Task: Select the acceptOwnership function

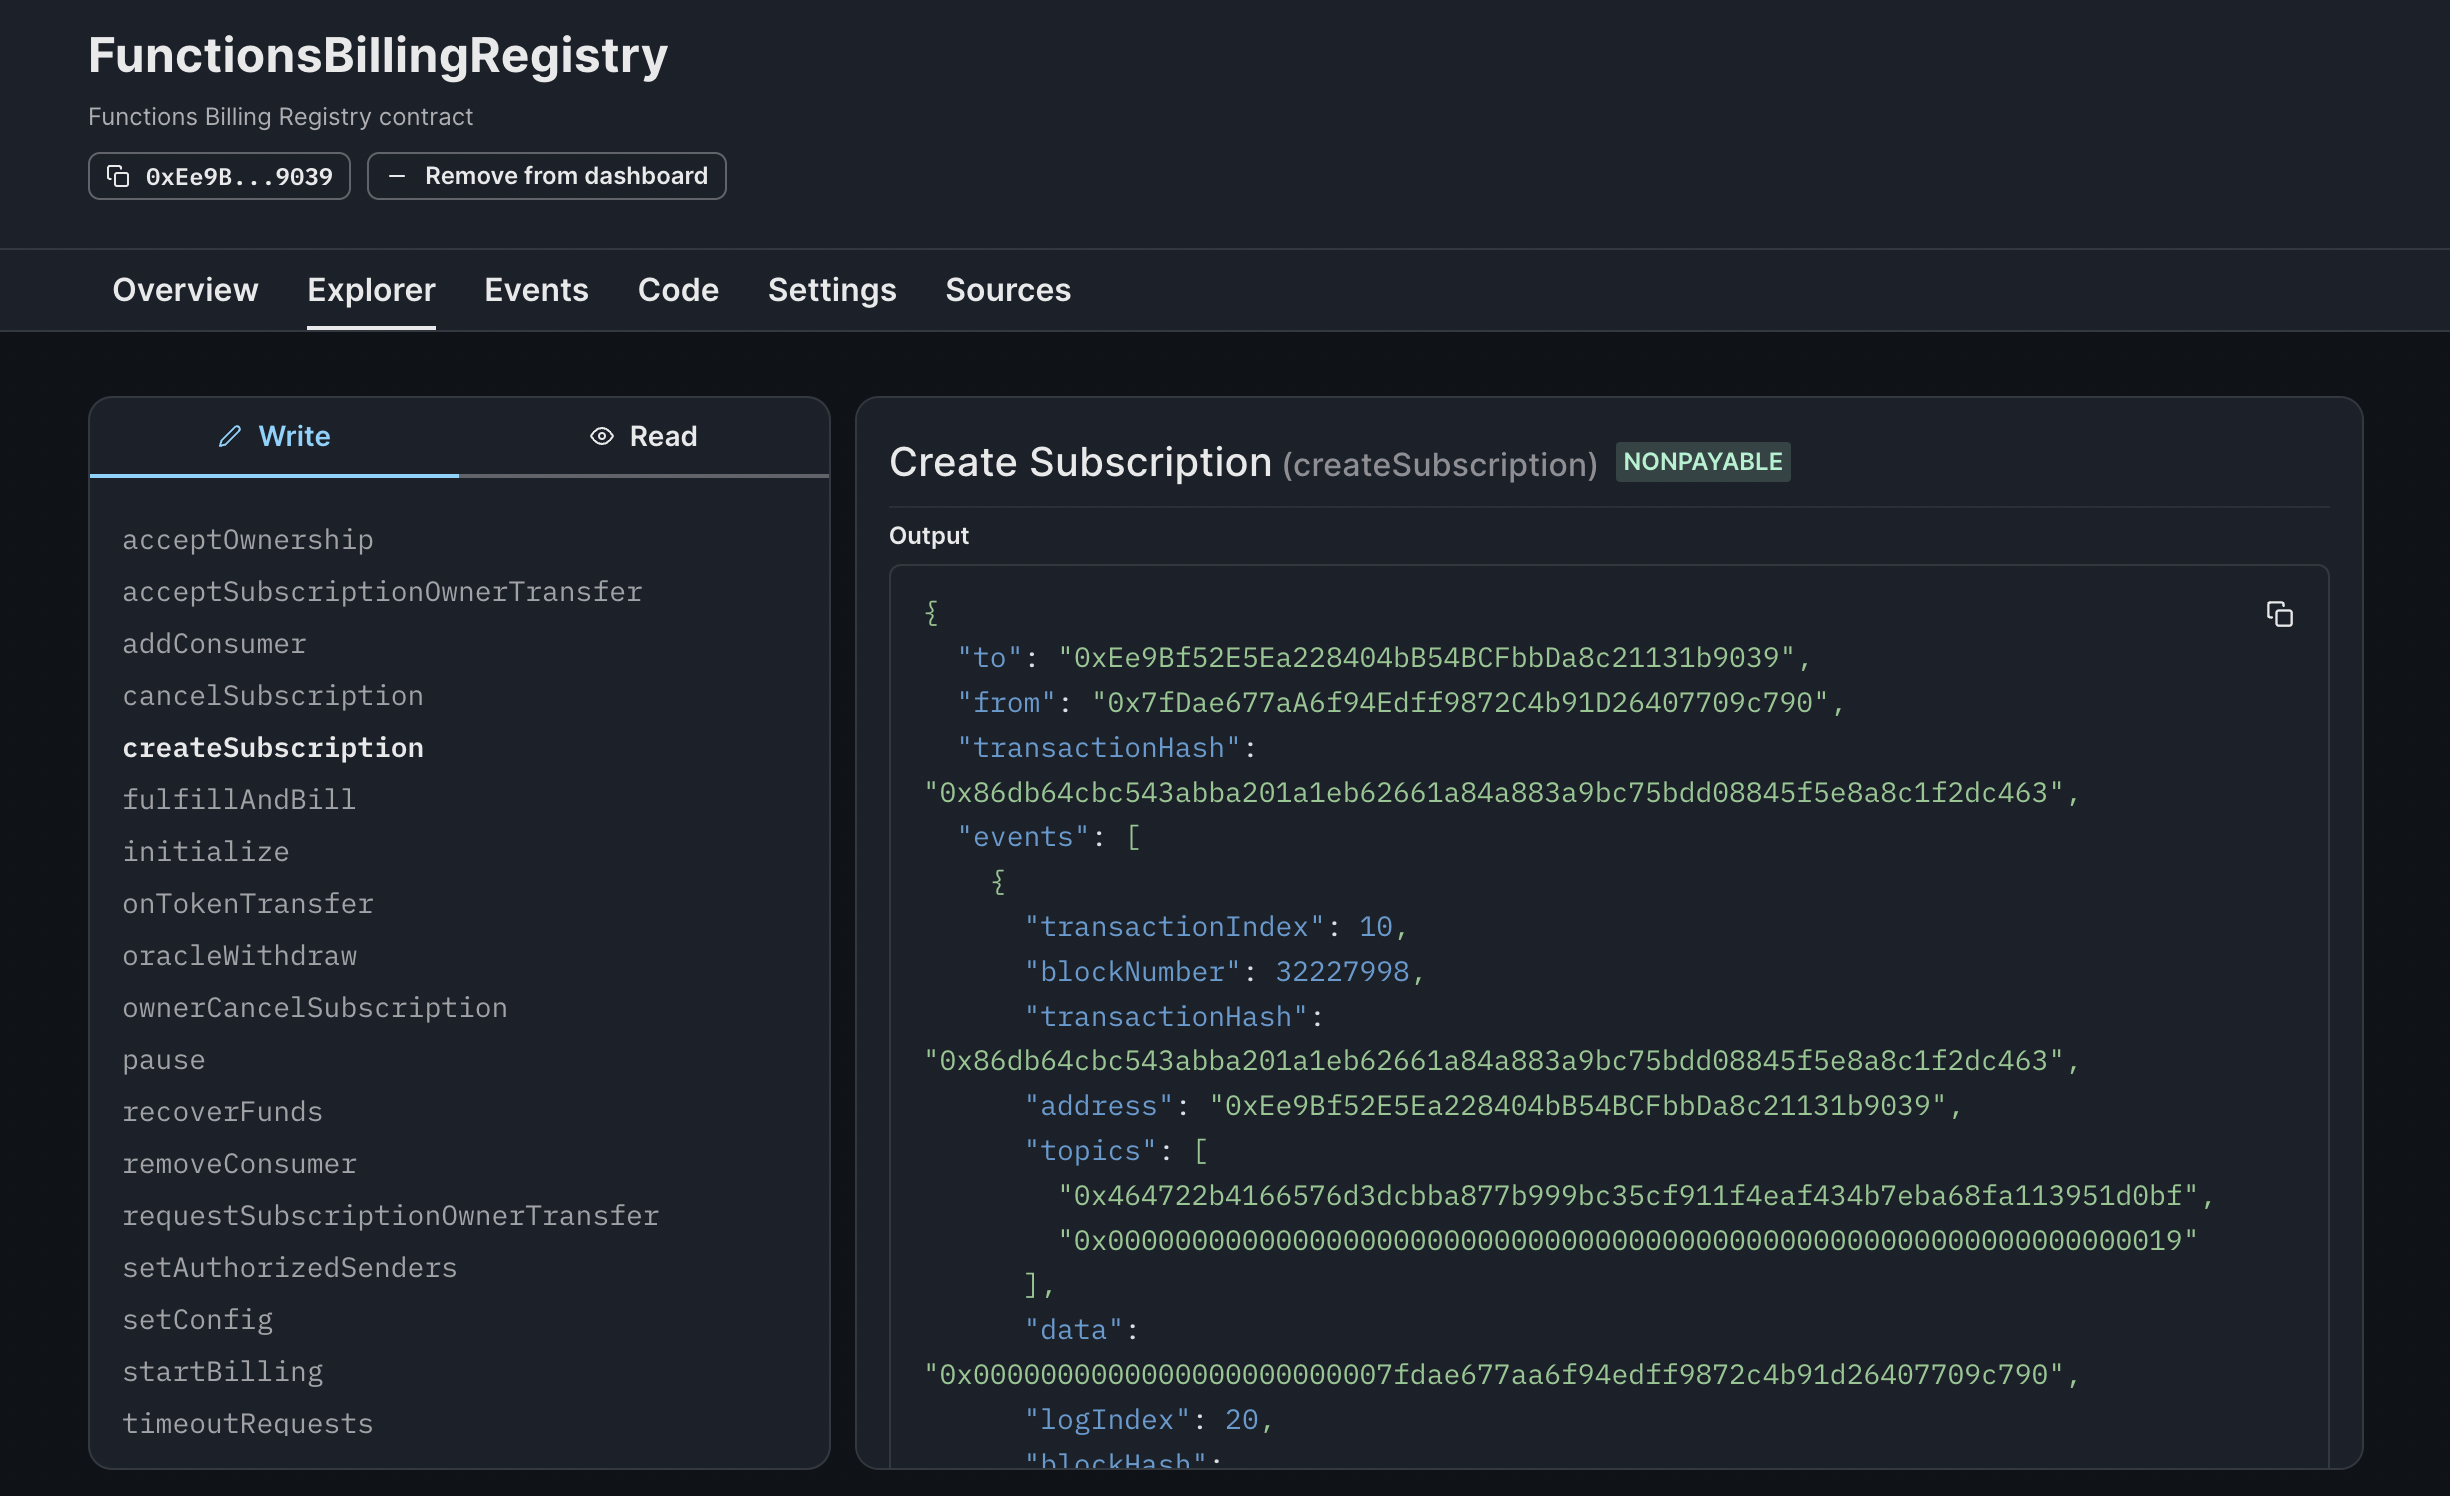Action: (x=247, y=540)
